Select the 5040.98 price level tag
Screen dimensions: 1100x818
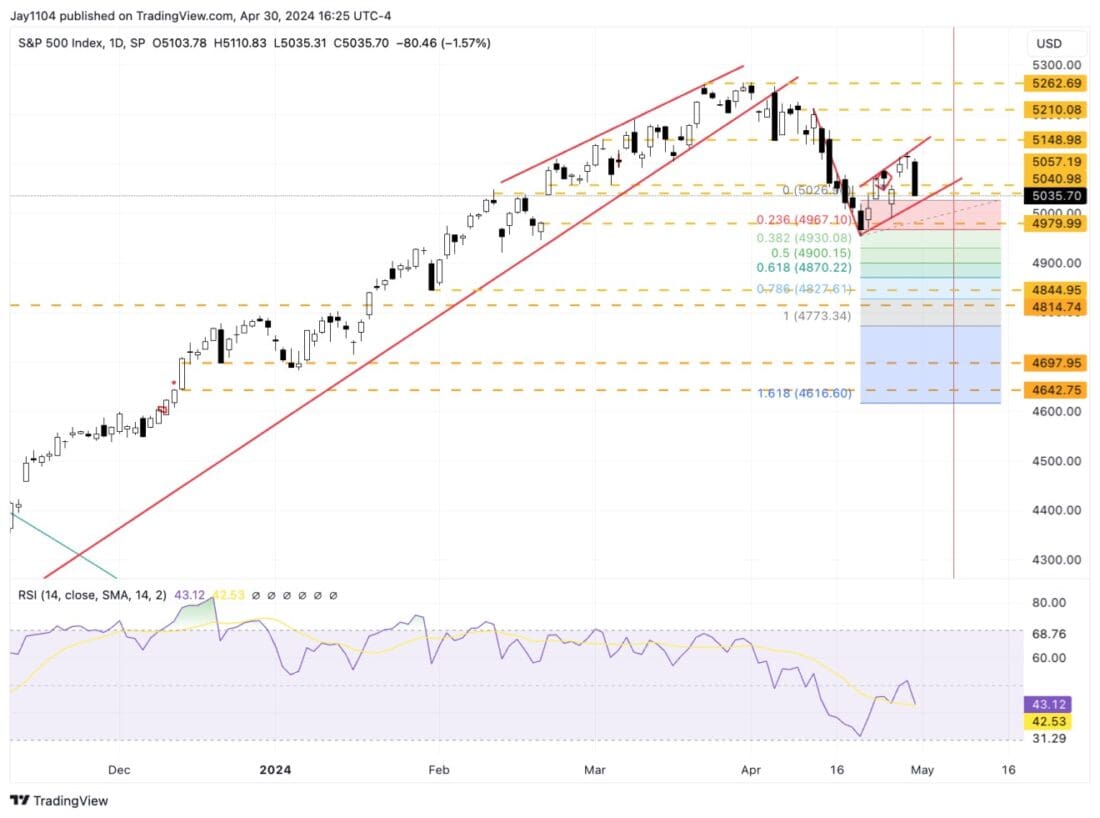[1056, 179]
